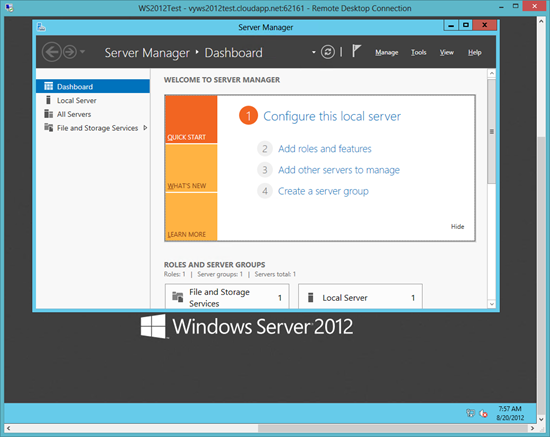
Task: Click the Dashboard grid icon in sidebar
Action: click(x=48, y=86)
